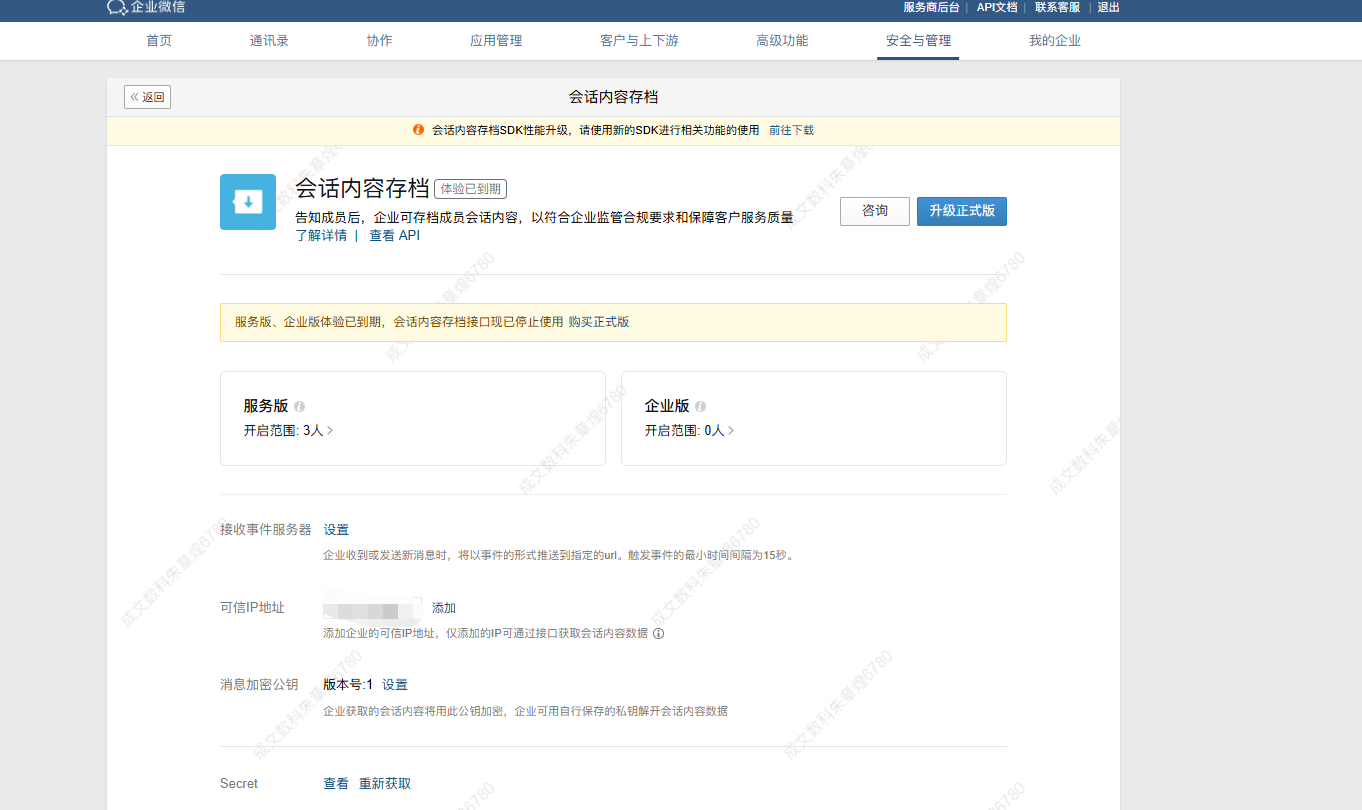Screen dimensions: 1362x810
Task: Click orange warning icon in SDK notice
Action: pos(418,130)
